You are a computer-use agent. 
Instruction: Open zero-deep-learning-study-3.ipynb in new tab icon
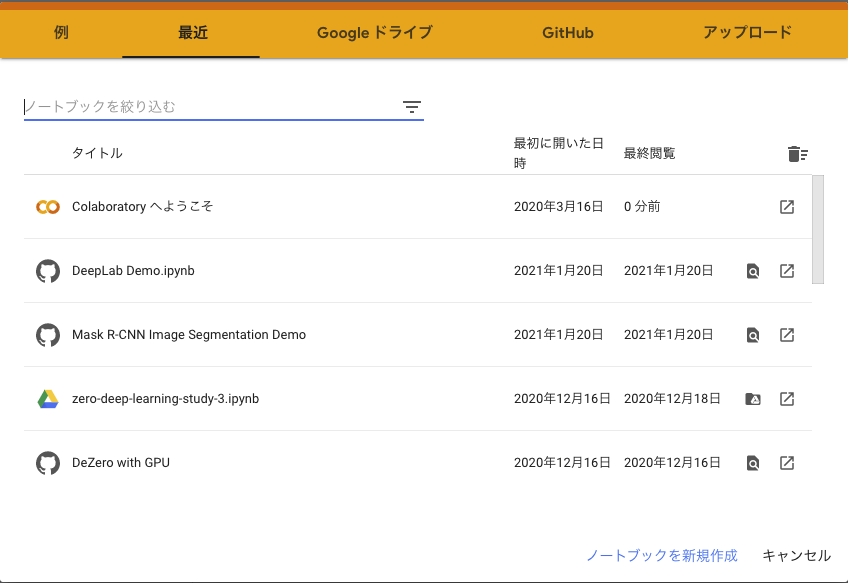coord(787,399)
